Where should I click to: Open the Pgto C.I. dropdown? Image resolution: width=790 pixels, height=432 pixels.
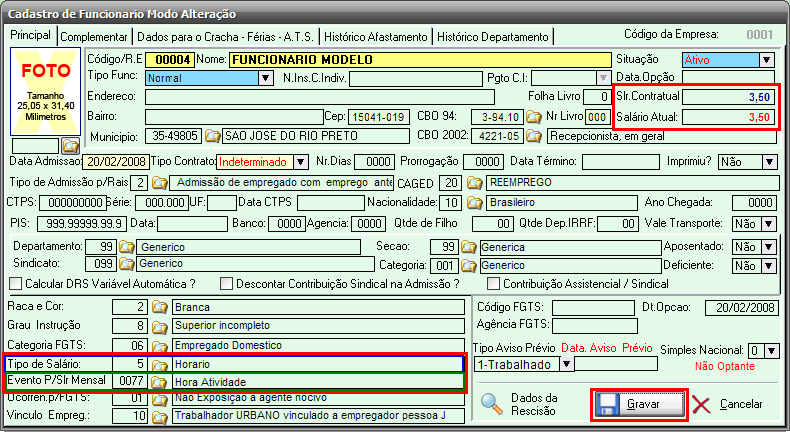[x=604, y=78]
